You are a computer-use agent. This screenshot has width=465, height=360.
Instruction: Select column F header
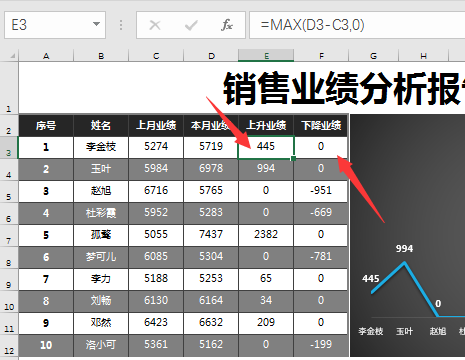point(321,56)
